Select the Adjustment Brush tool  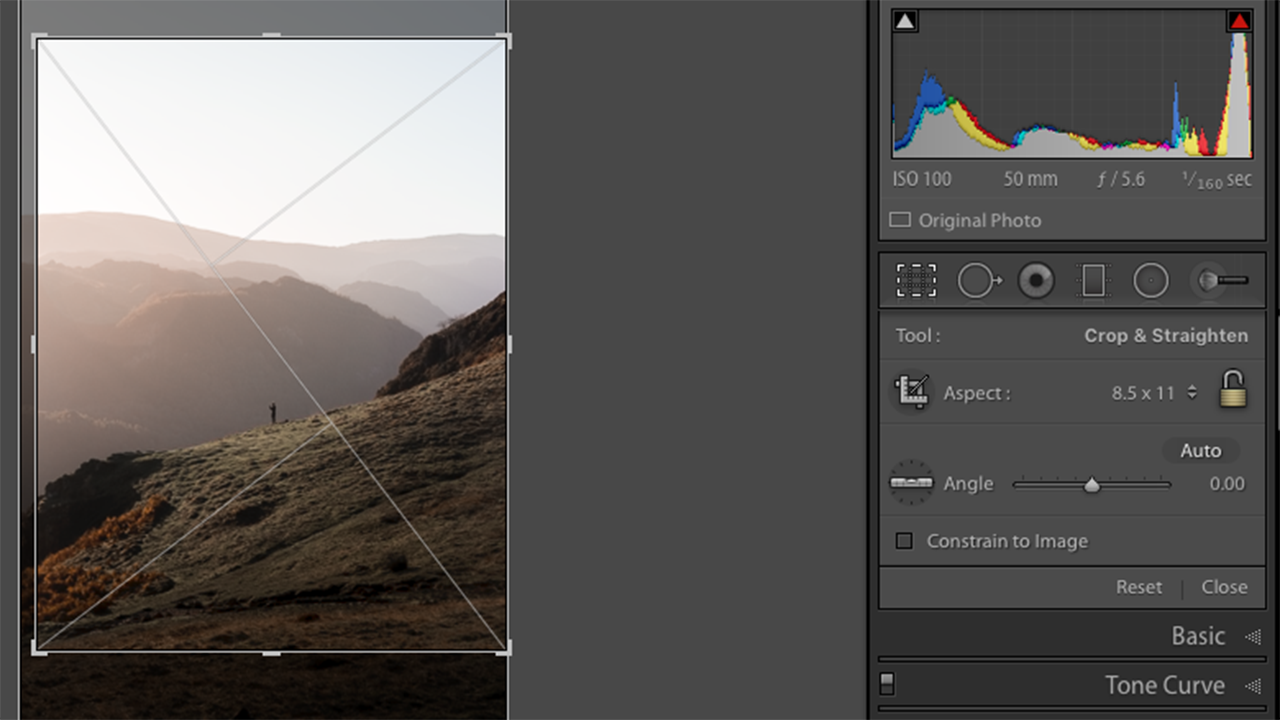[1220, 281]
